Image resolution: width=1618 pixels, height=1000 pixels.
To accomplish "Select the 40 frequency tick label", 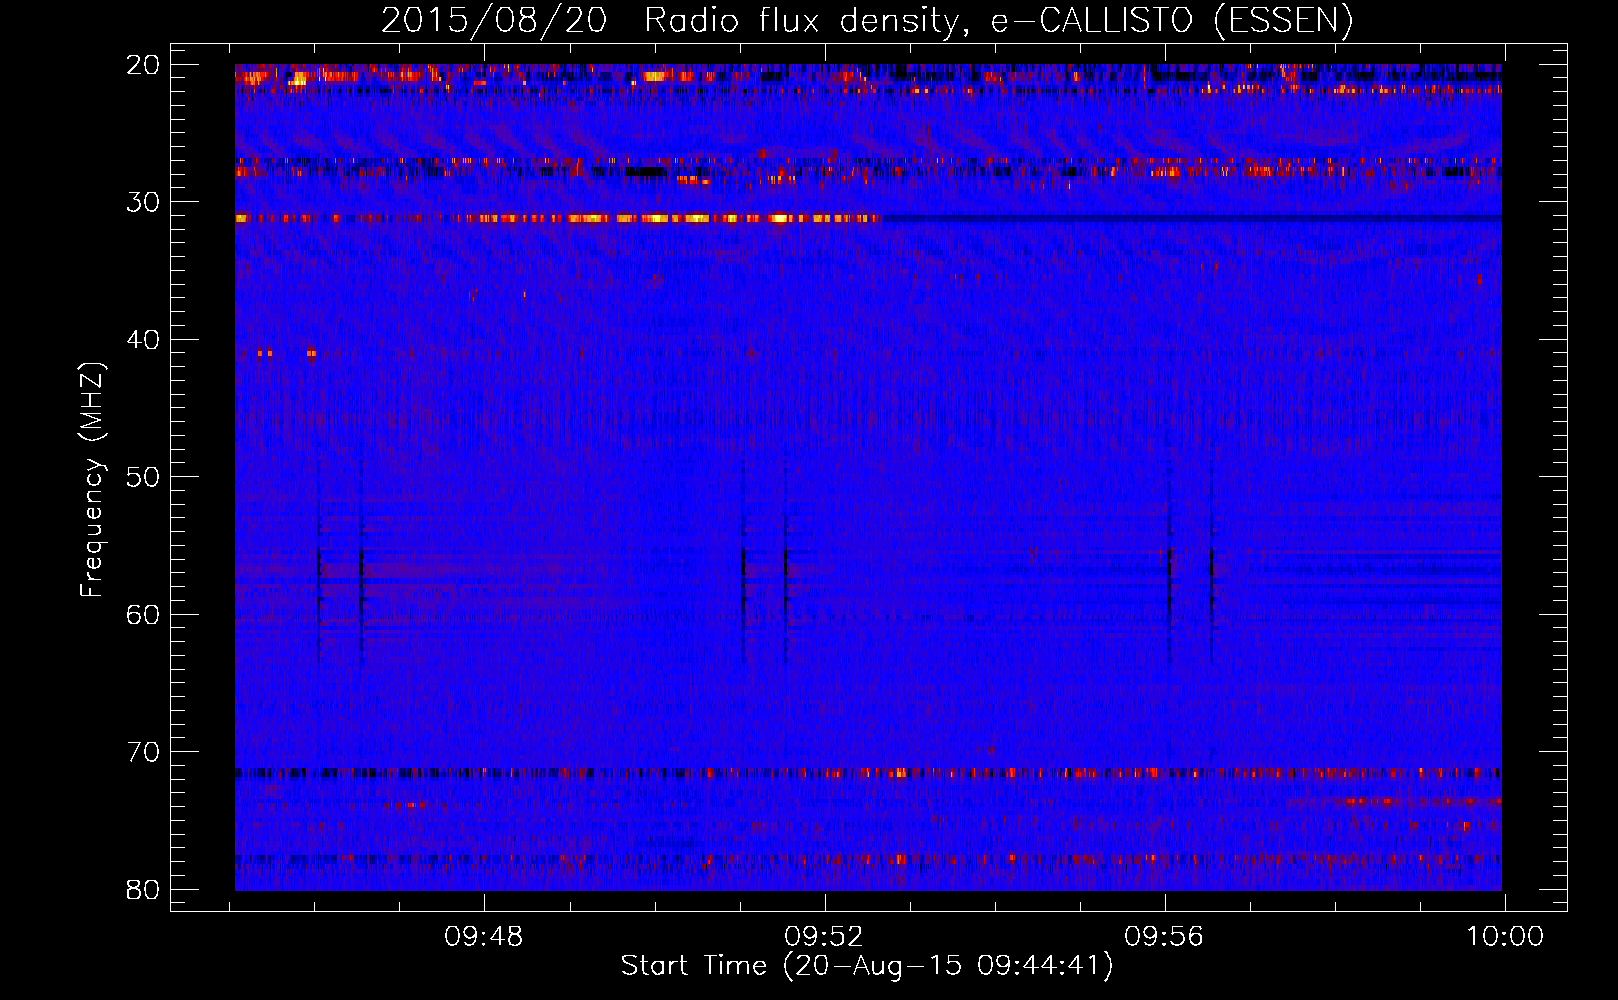I will [x=143, y=340].
